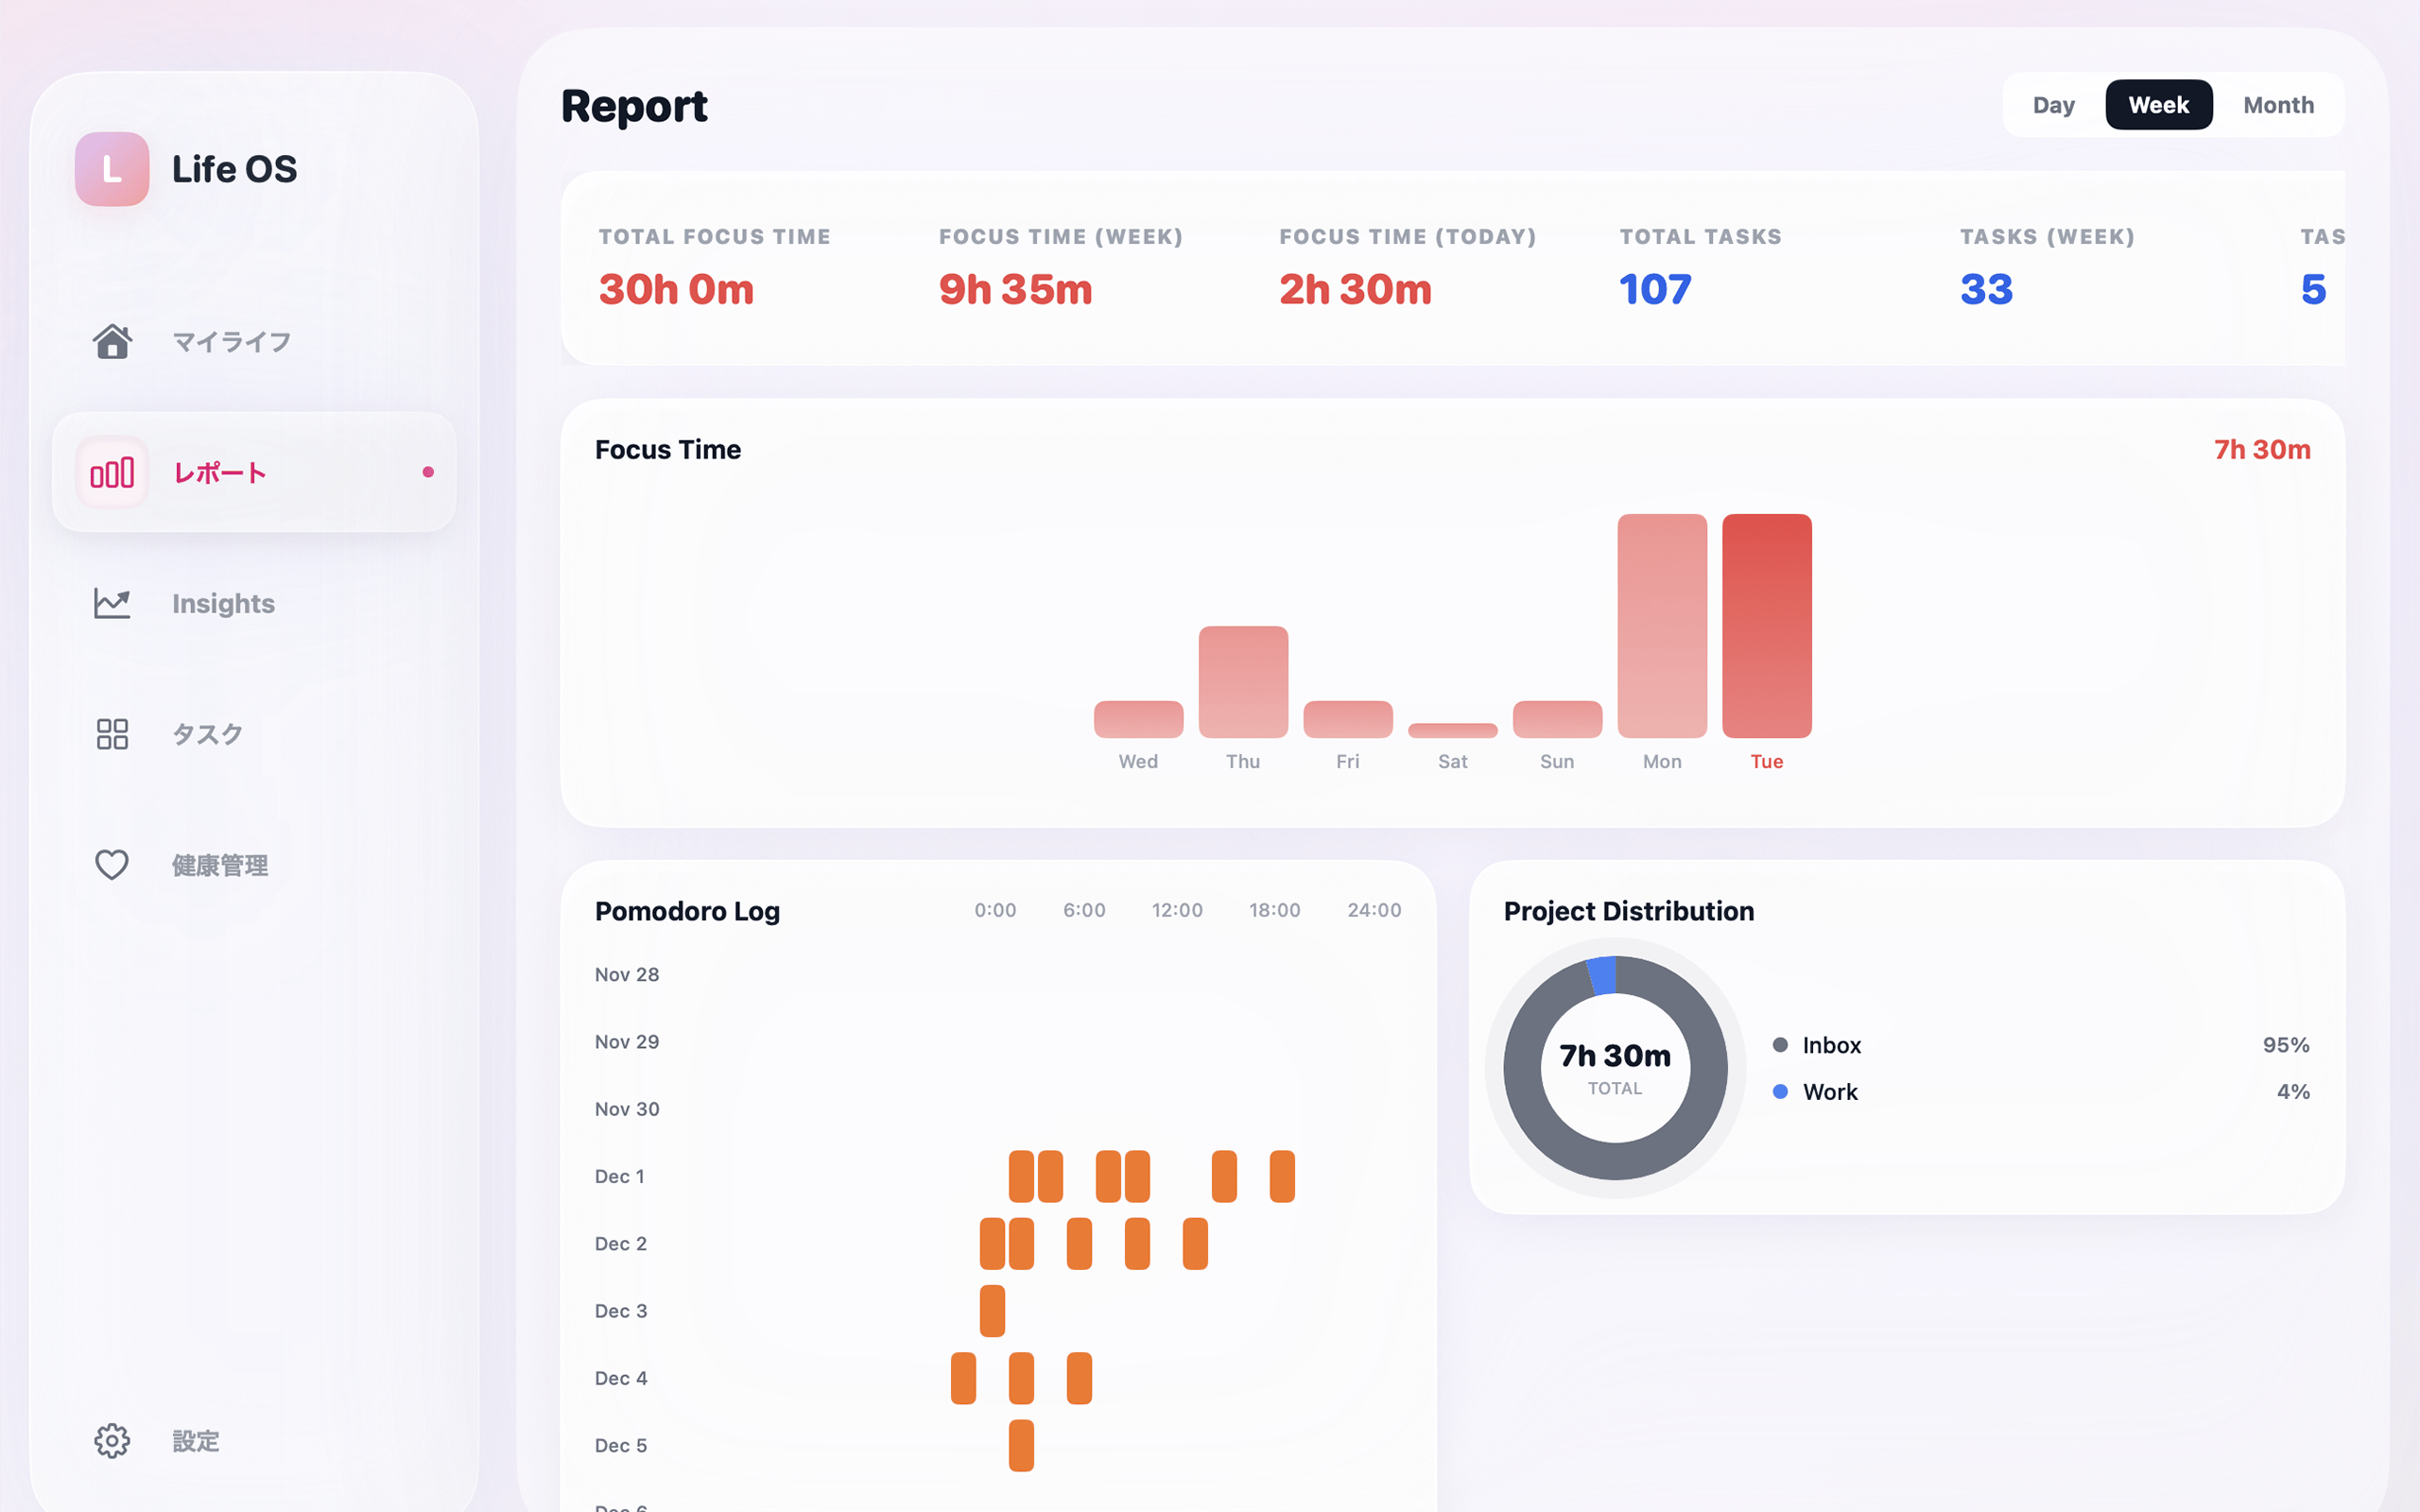Open the gear 設定 icon

coord(112,1440)
